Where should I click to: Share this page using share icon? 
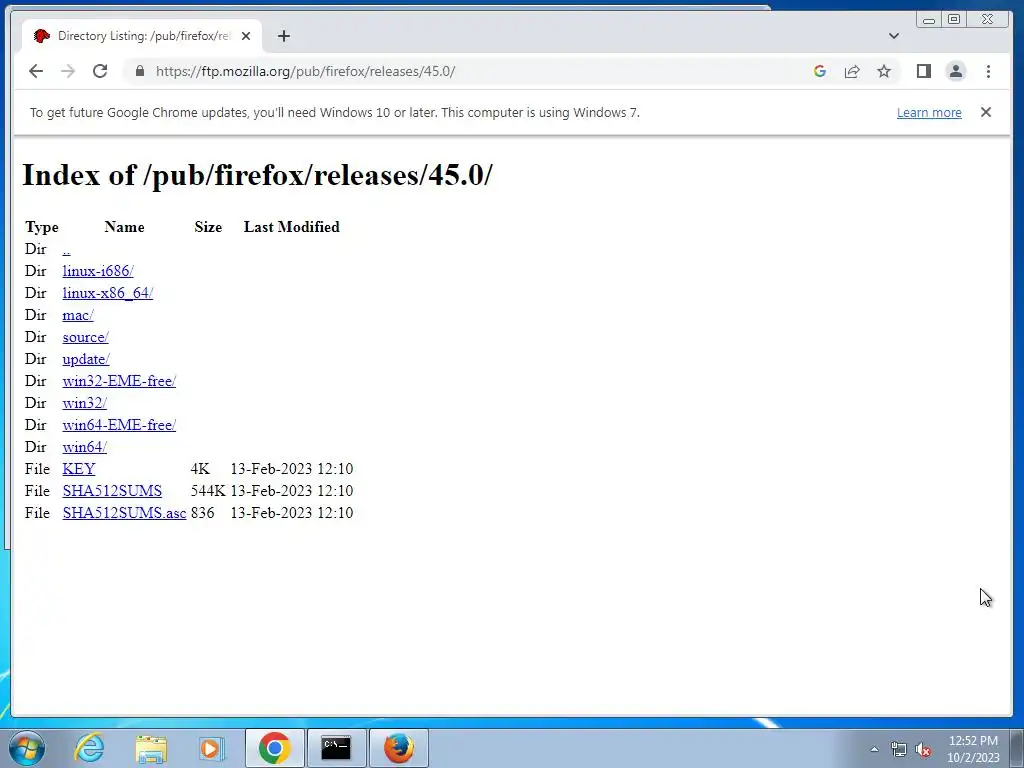[852, 71]
